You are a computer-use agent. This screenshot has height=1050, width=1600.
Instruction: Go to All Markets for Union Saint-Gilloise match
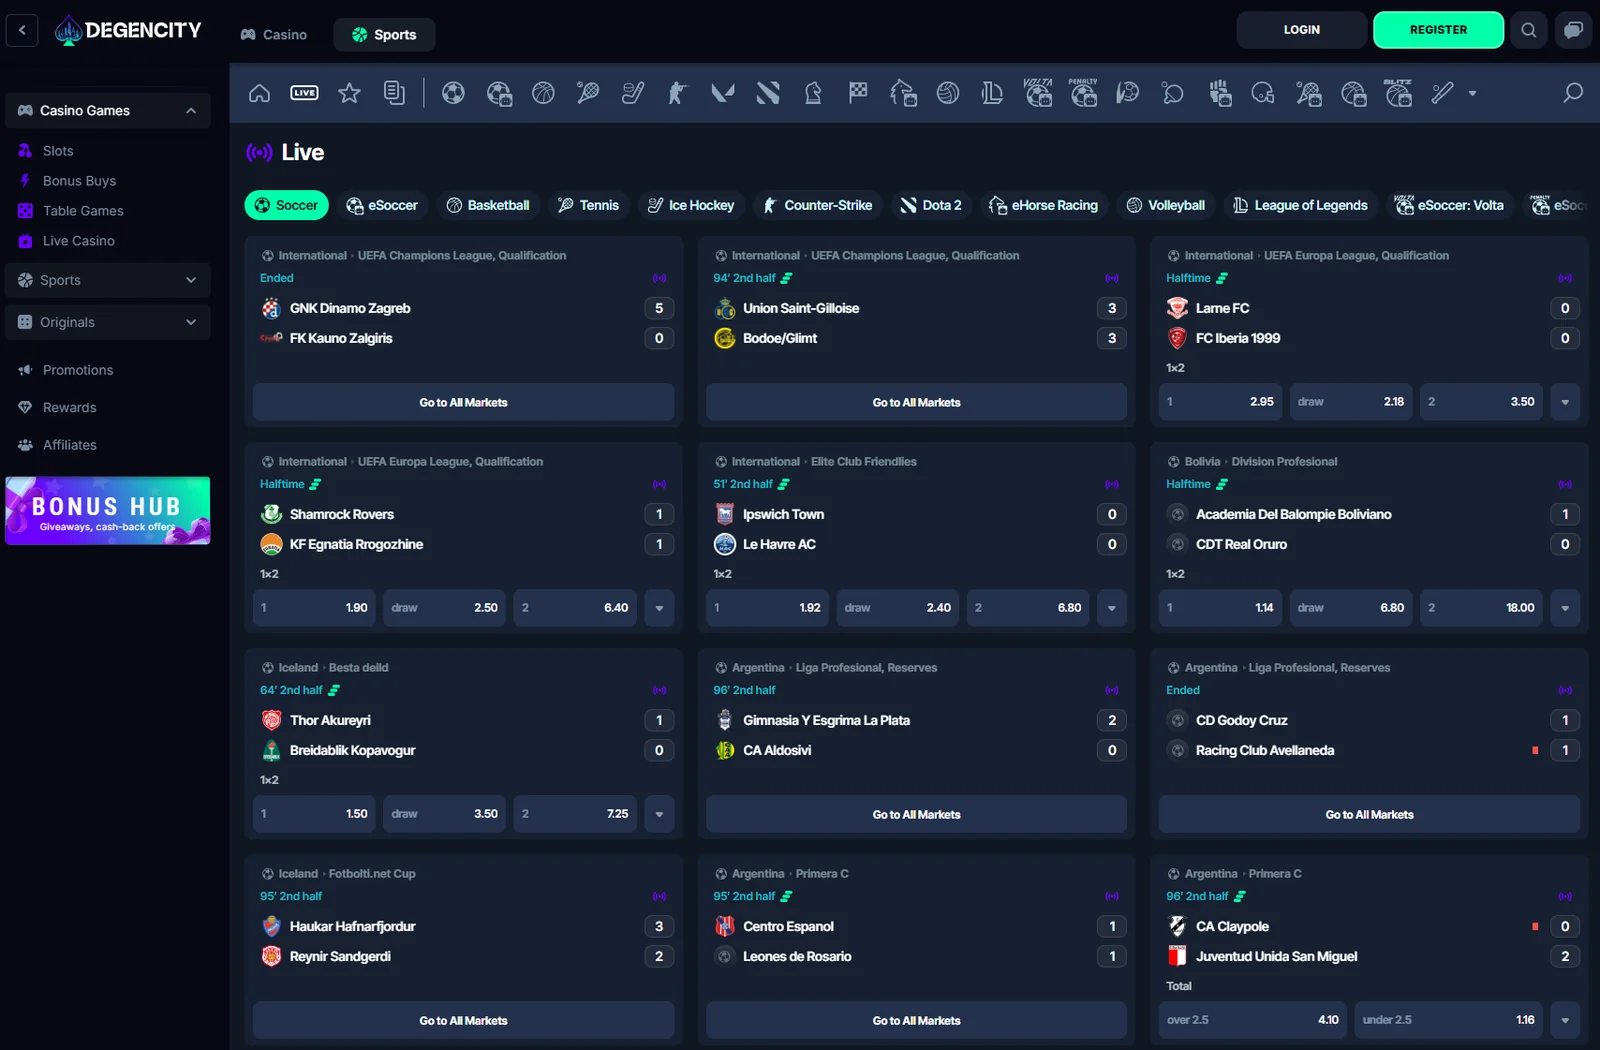[916, 402]
